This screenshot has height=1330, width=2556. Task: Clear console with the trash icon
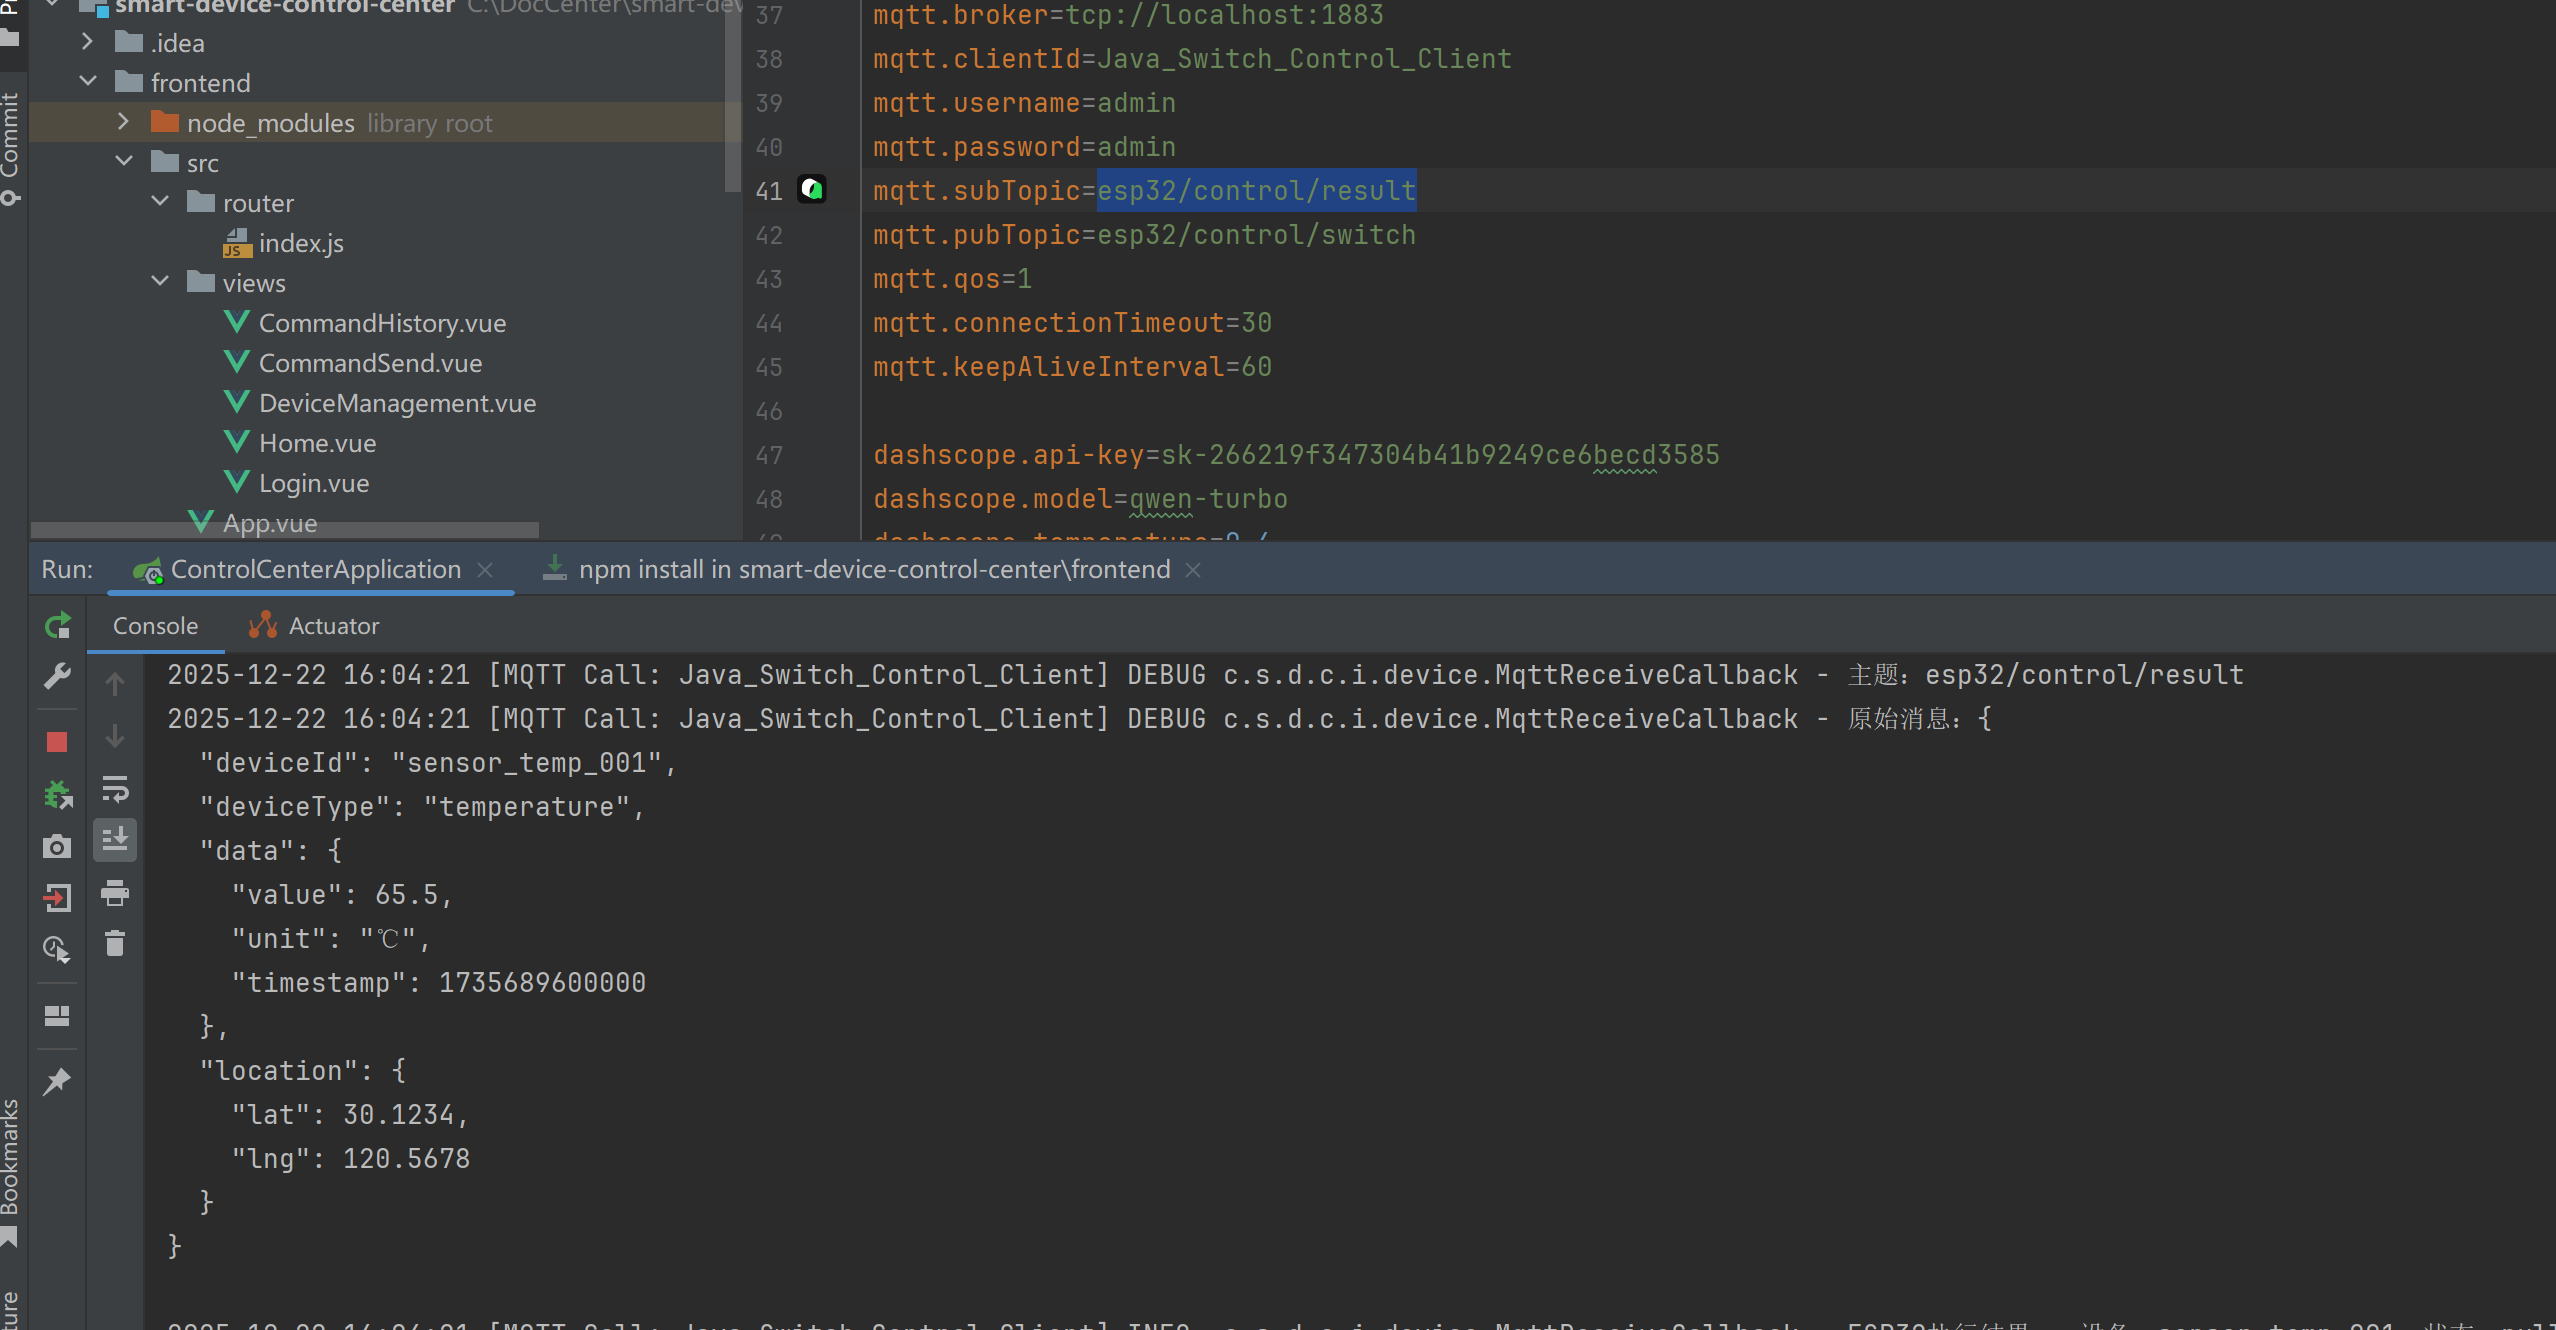(115, 943)
